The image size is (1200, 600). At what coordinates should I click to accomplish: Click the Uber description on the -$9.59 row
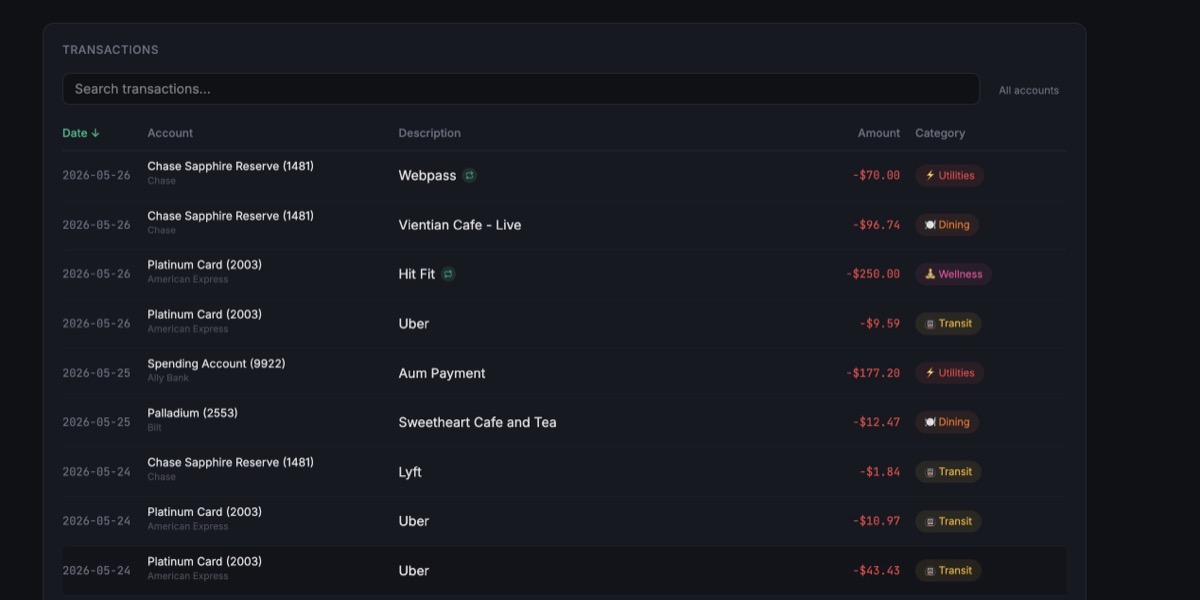click(413, 324)
